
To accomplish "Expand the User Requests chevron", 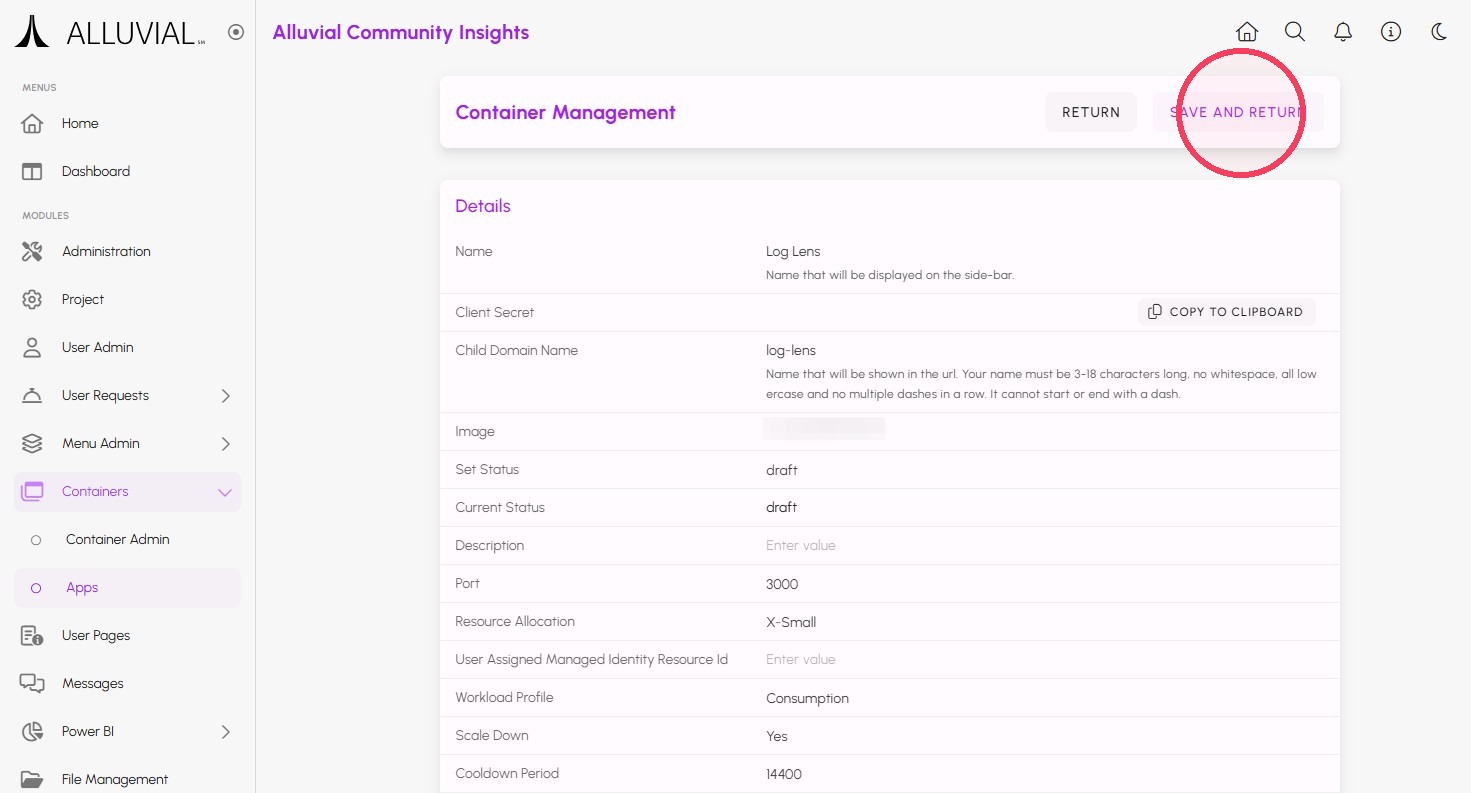I will point(225,396).
